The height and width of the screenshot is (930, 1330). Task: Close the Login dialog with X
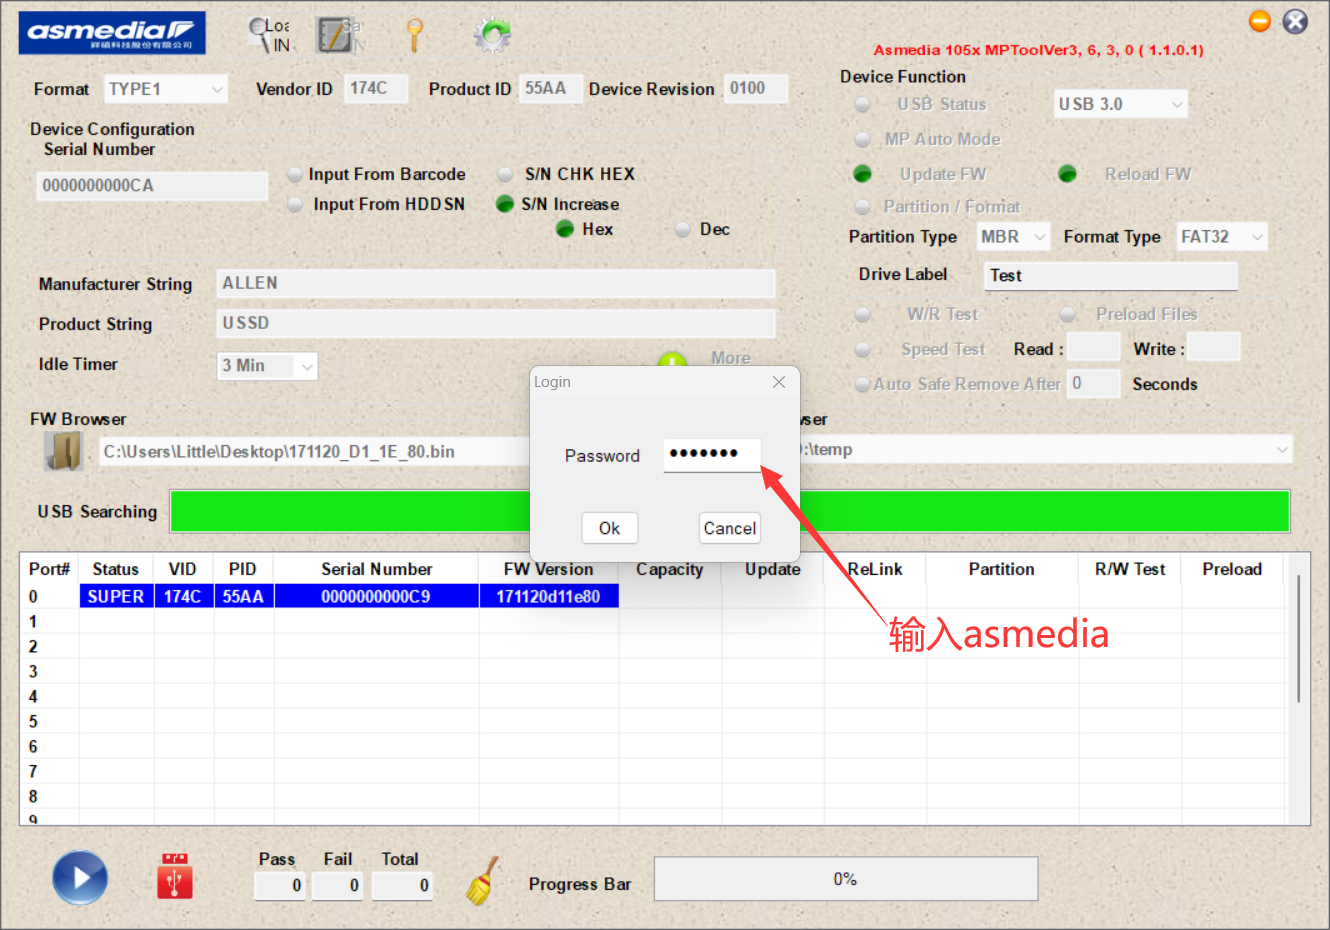(779, 382)
